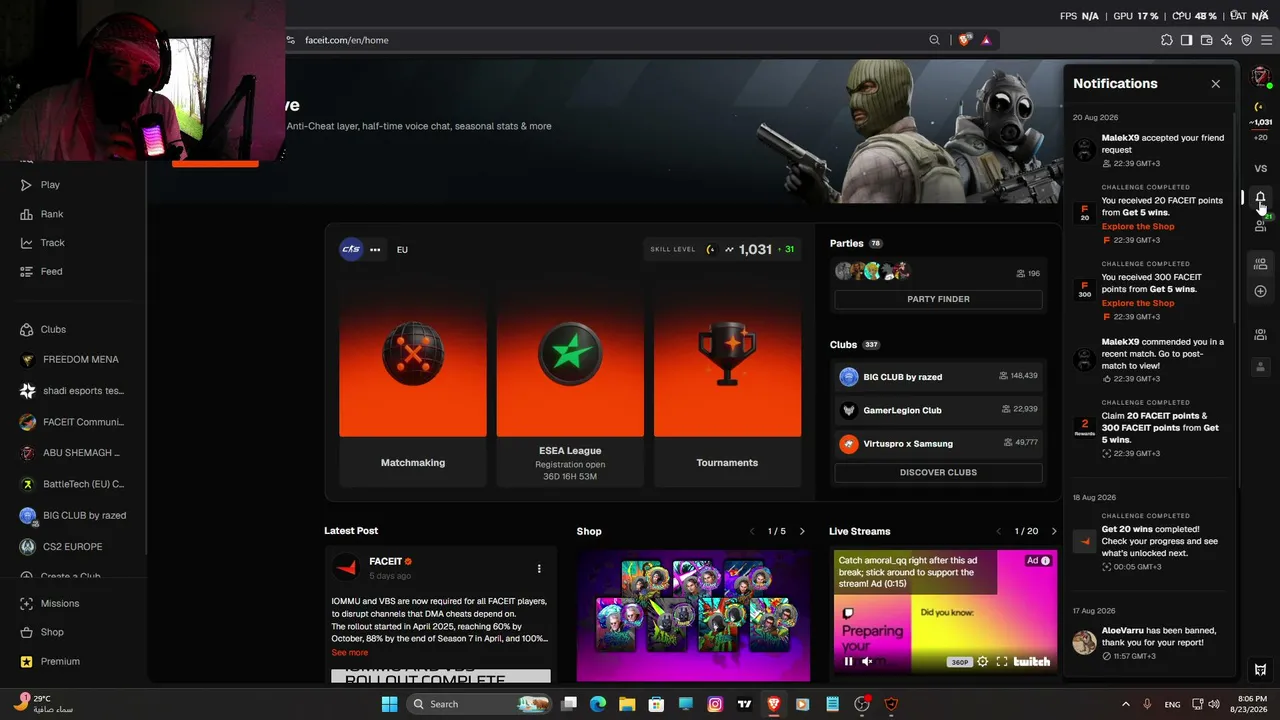Click the PARTY FINDER button
1280x720 pixels.
938,299
